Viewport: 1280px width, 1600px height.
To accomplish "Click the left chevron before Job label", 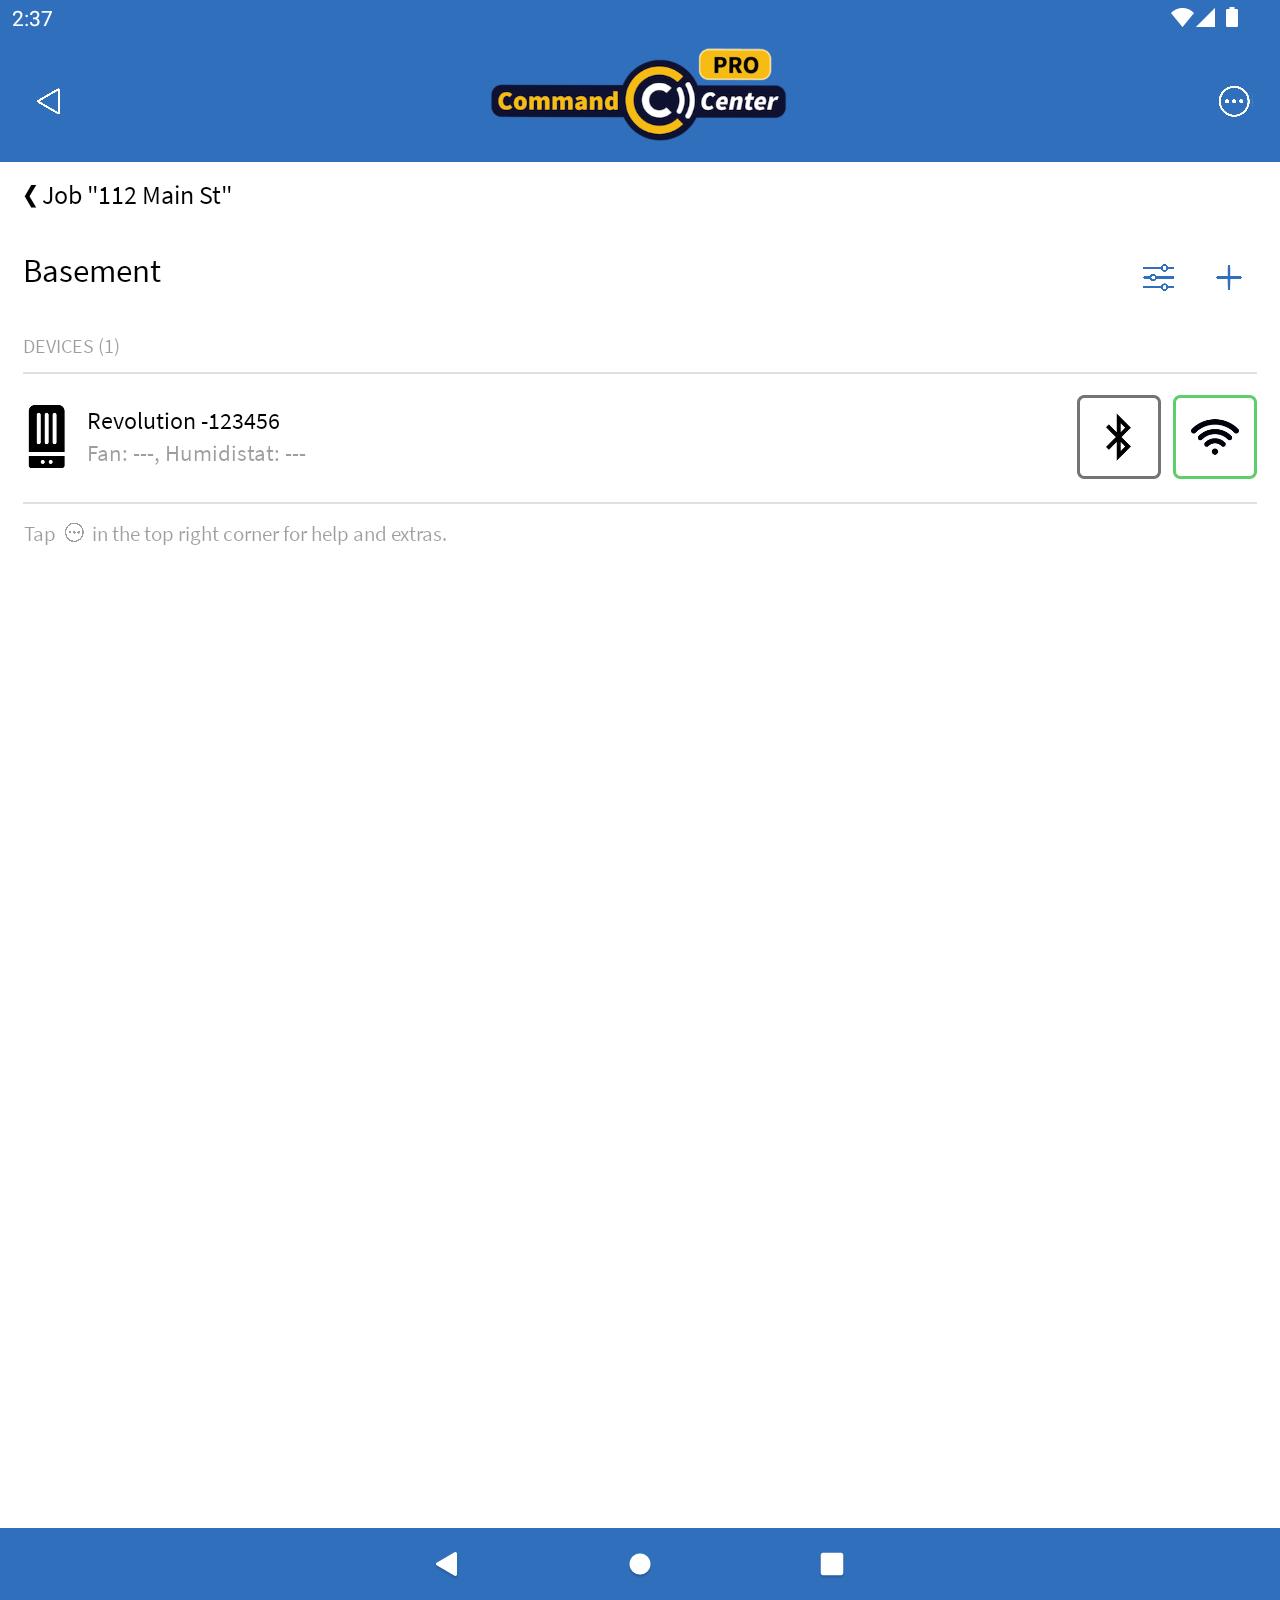I will pyautogui.click(x=30, y=195).
